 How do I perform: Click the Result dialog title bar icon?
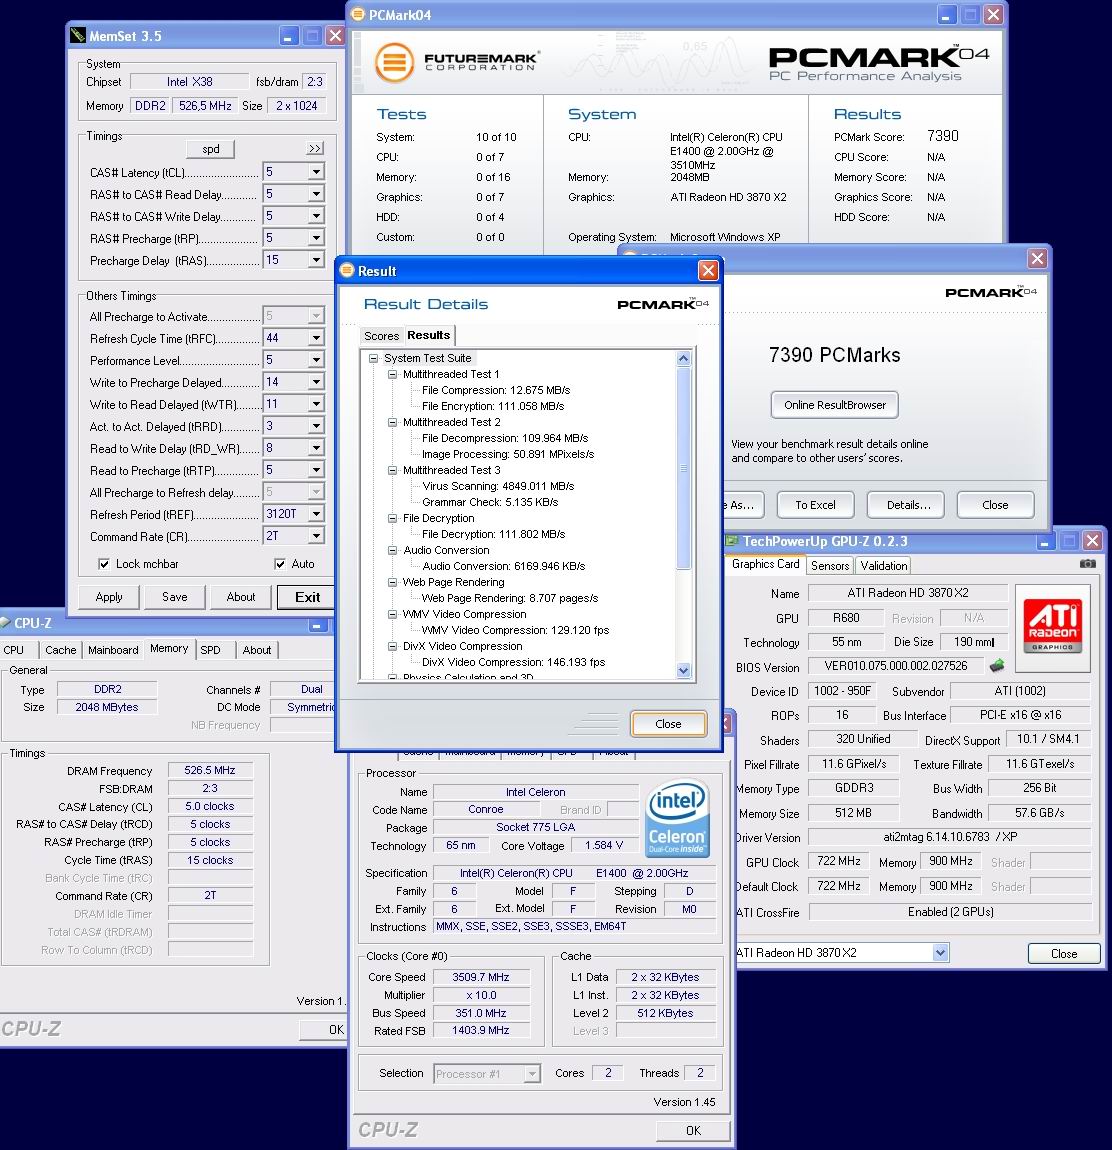(x=348, y=271)
